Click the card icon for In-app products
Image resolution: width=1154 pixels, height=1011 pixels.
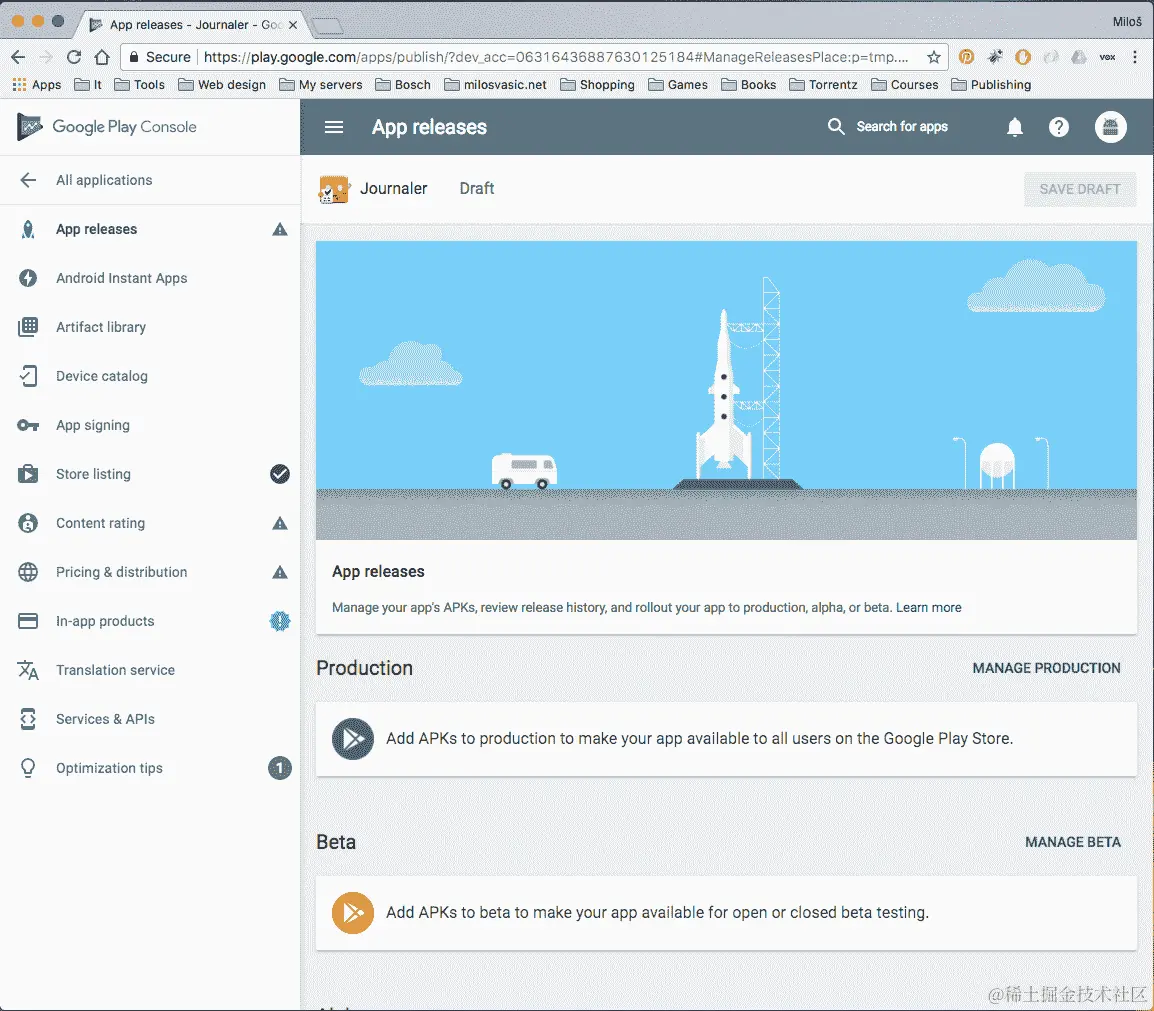(x=28, y=621)
